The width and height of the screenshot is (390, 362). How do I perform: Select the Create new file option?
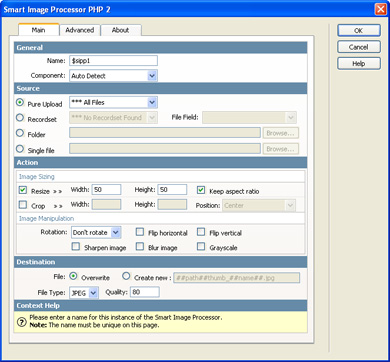click(126, 276)
